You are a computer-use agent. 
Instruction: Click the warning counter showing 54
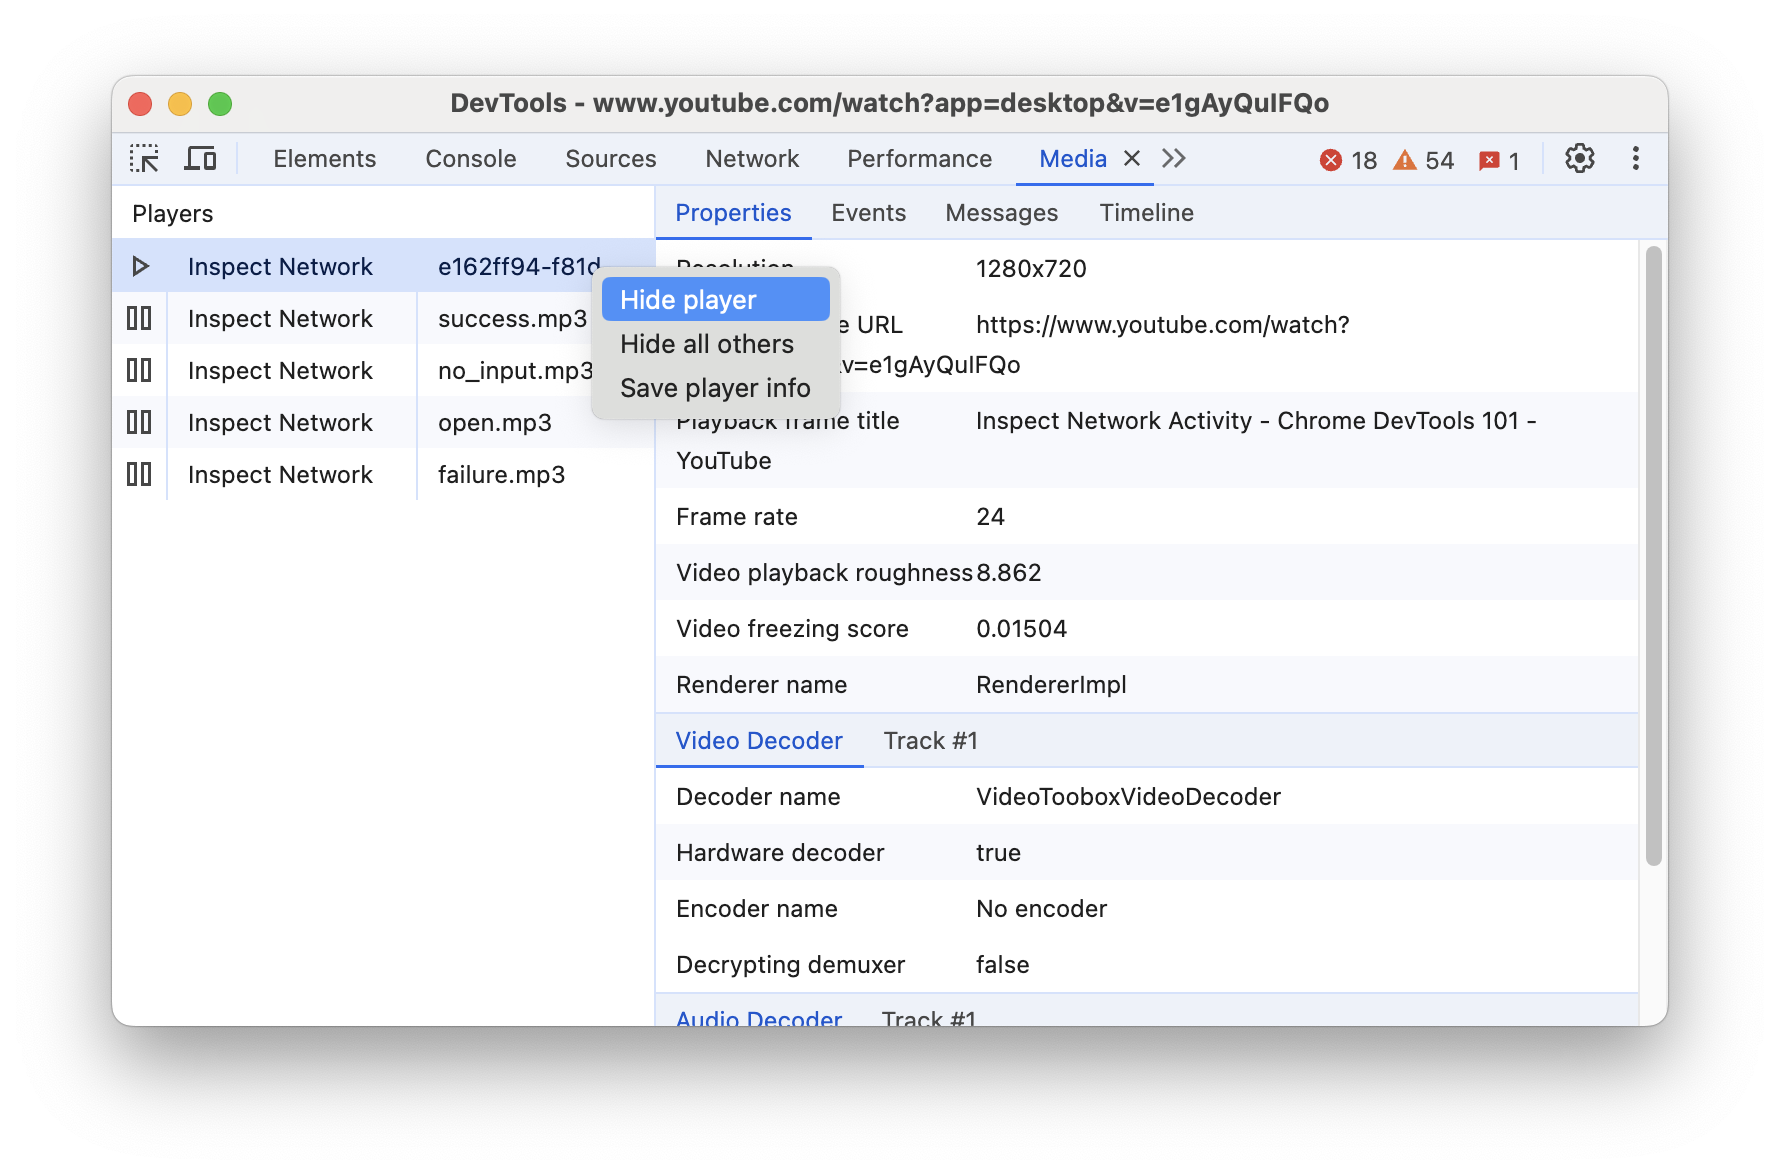point(1423,159)
